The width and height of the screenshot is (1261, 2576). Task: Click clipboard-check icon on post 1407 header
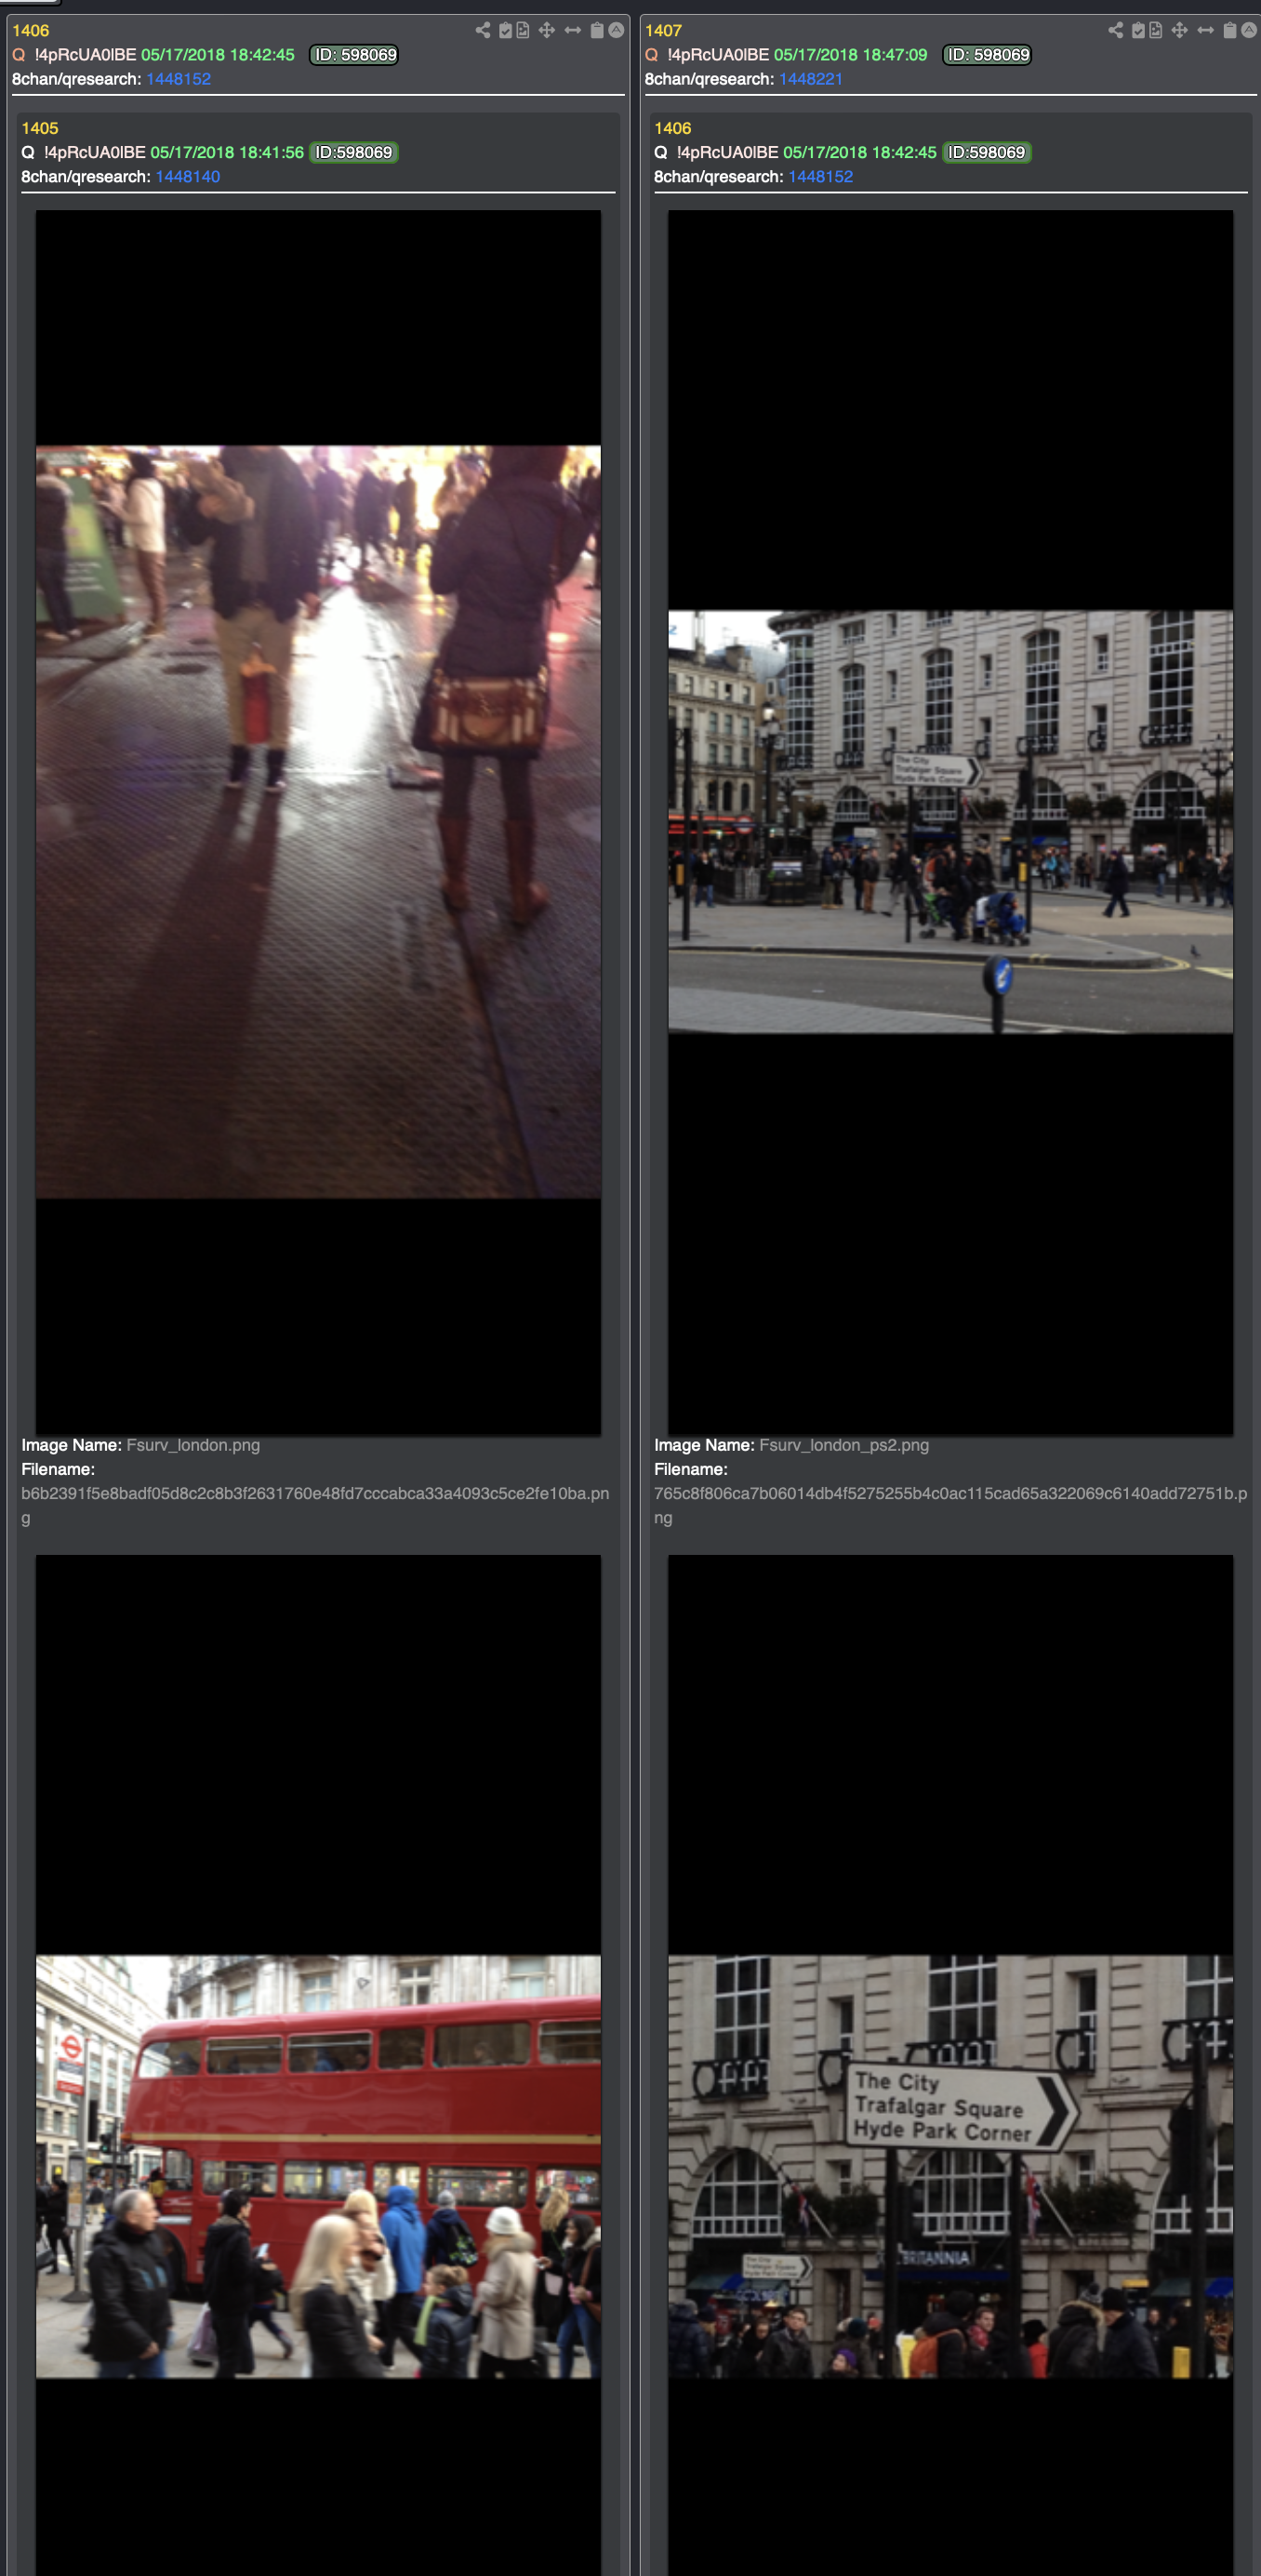coord(1138,30)
